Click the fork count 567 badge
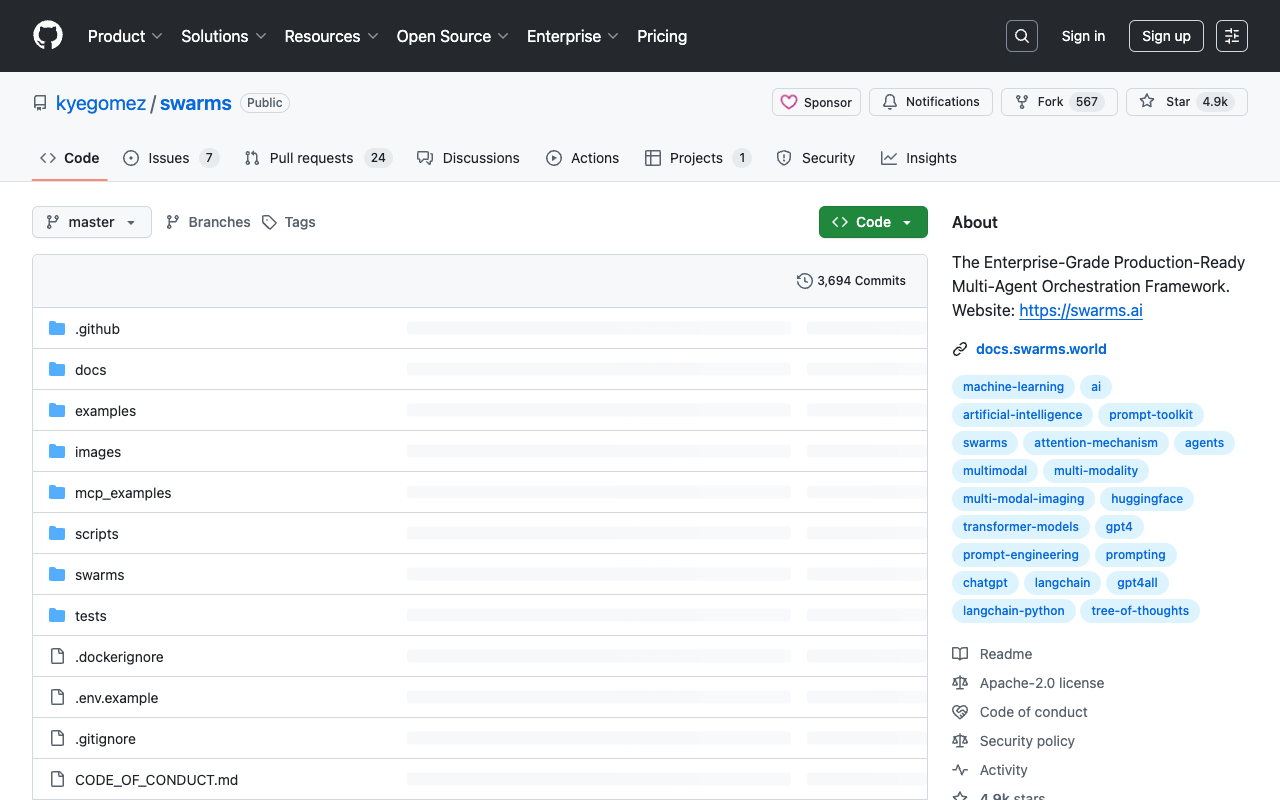The width and height of the screenshot is (1280, 800). click(1087, 102)
